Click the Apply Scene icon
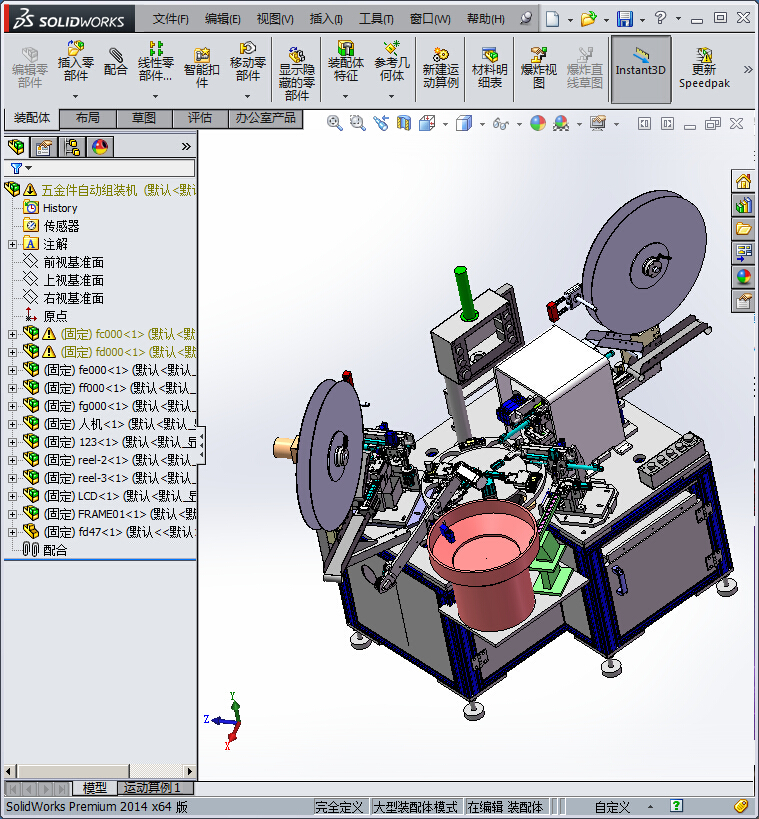Image resolution: width=759 pixels, height=819 pixels. [x=561, y=123]
